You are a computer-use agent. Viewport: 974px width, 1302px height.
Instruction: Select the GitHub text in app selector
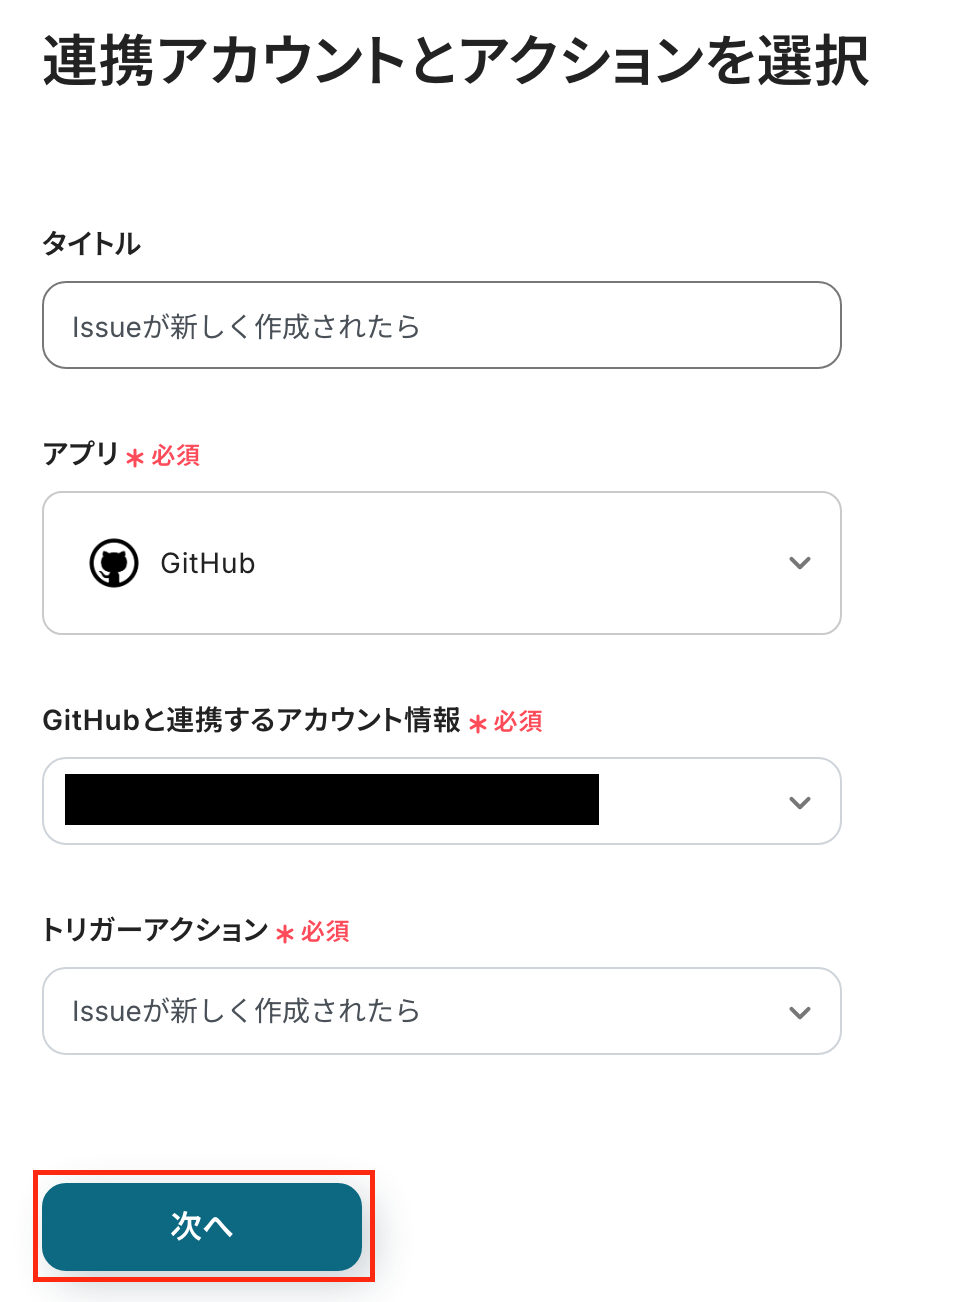(x=208, y=564)
